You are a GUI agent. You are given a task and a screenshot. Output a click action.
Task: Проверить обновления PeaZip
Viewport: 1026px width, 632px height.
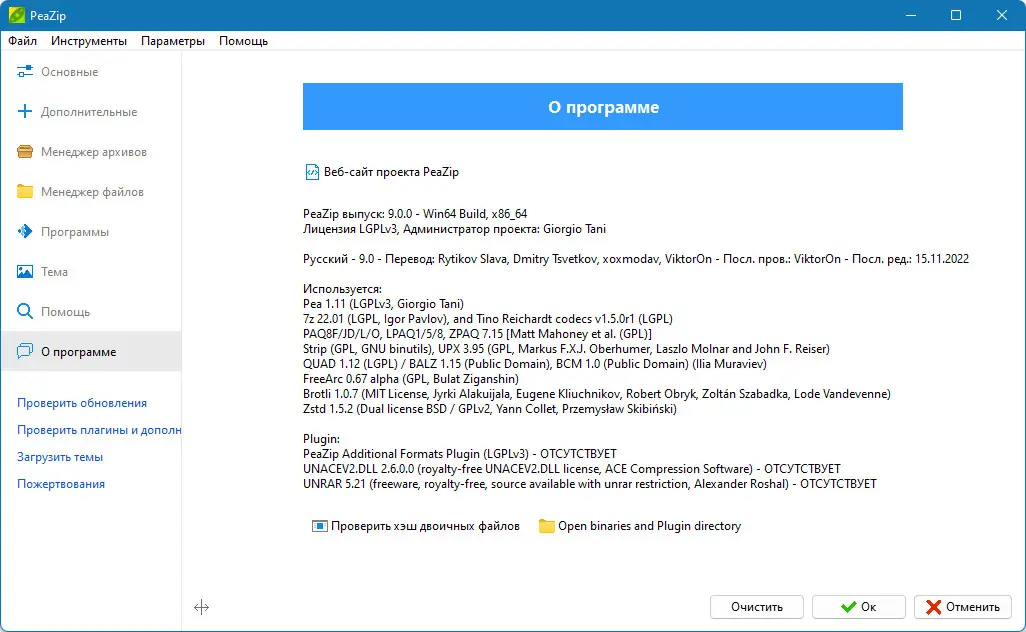68,402
